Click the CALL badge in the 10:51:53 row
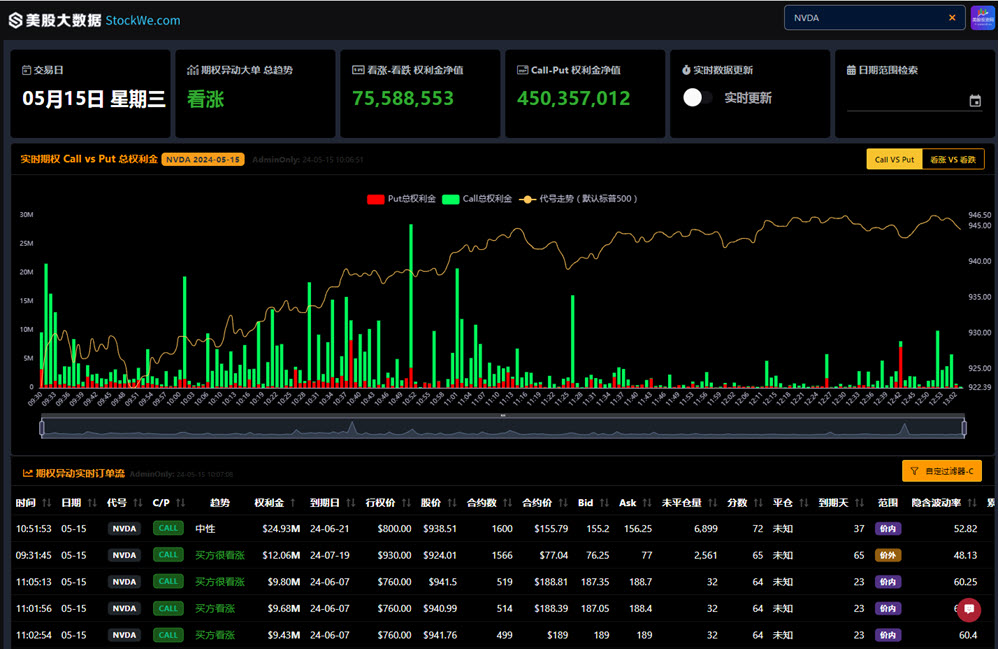 168,529
